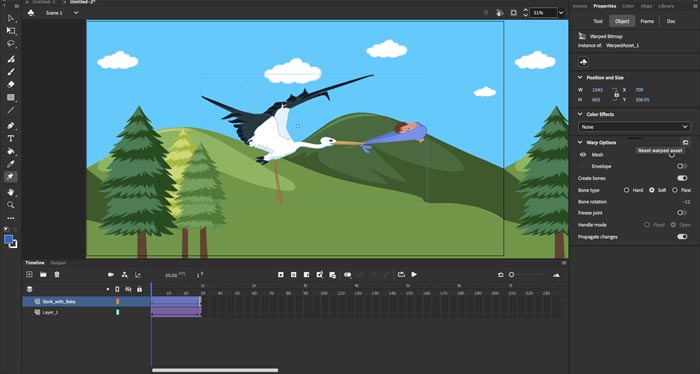The image size is (700, 374).
Task: Click the timeline horizontal scrollbar
Action: click(x=215, y=370)
